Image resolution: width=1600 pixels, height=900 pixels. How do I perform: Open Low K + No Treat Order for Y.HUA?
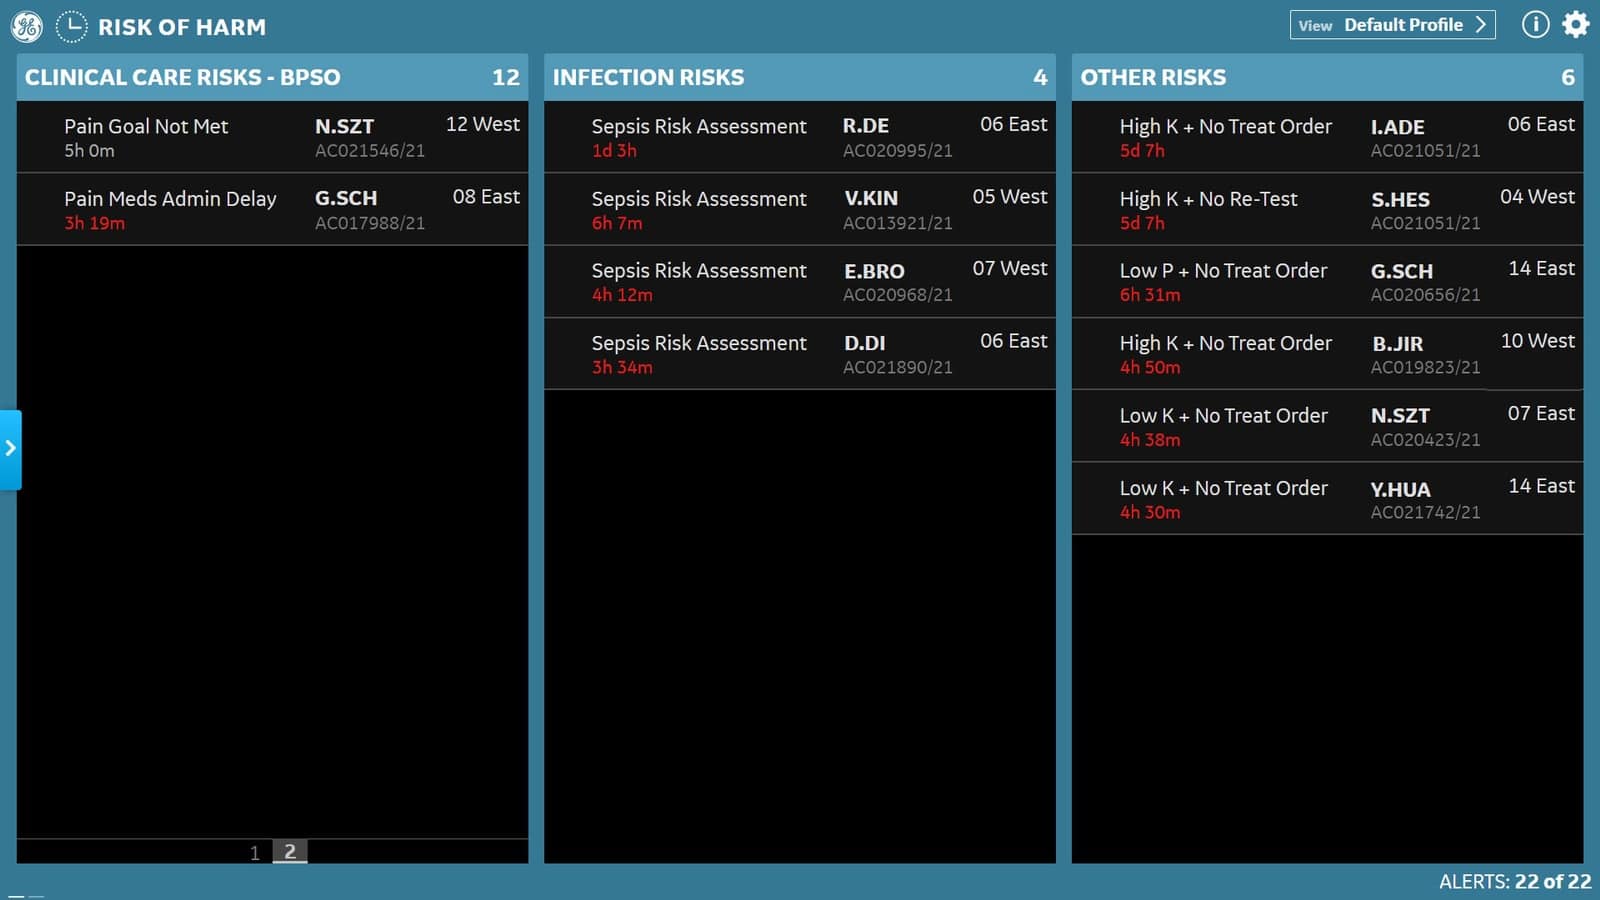[1328, 499]
